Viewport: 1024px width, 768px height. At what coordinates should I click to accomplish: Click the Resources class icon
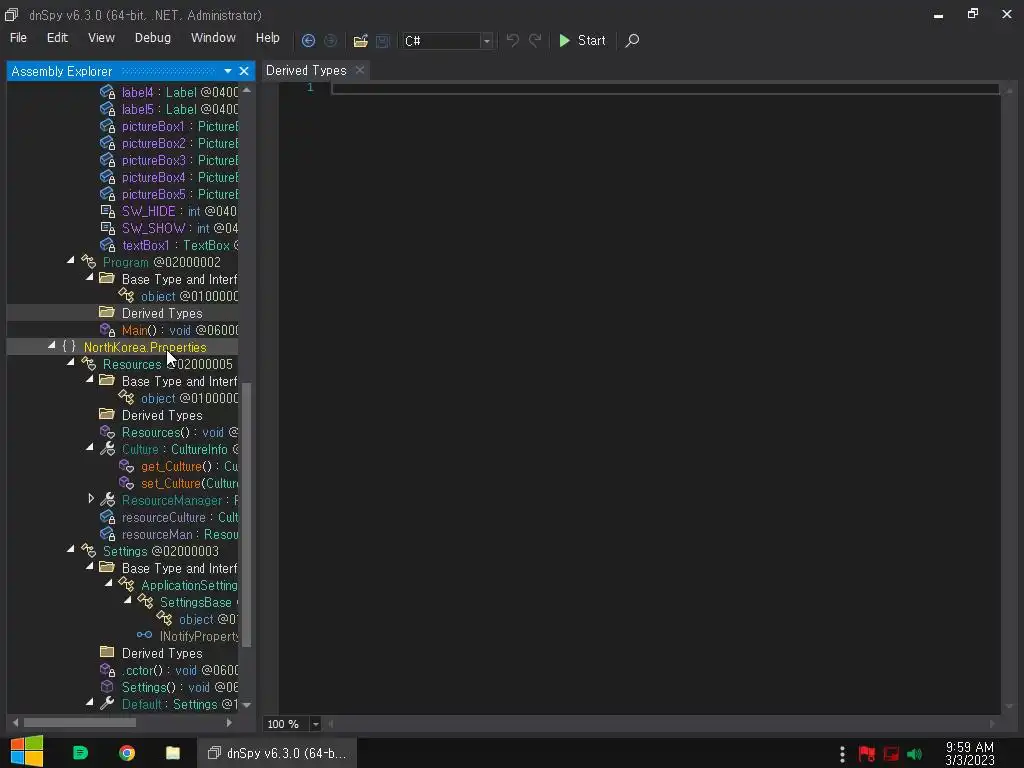pyautogui.click(x=88, y=364)
